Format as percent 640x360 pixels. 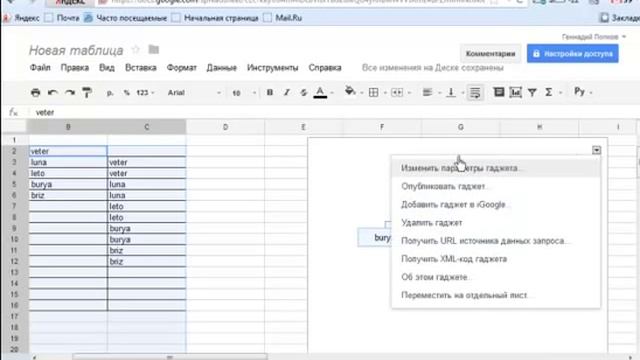click(x=127, y=93)
